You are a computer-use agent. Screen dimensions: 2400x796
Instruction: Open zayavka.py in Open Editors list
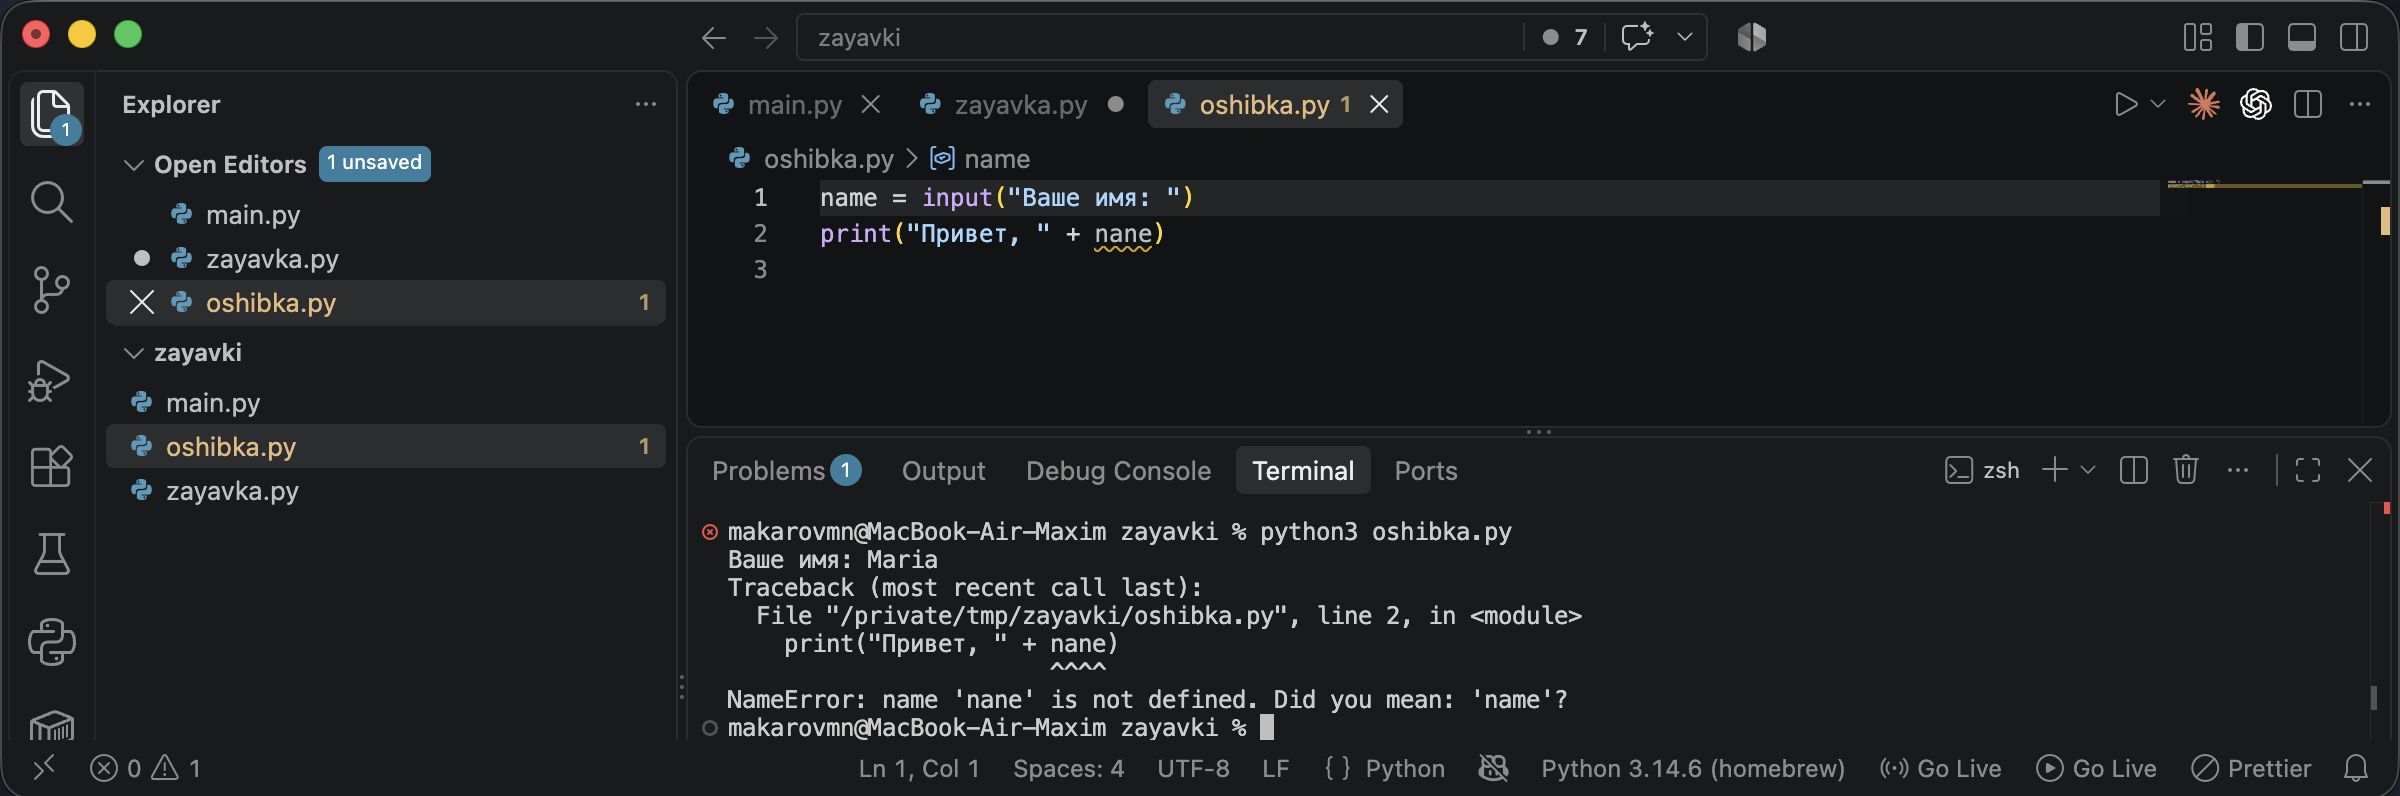[x=386, y=259]
